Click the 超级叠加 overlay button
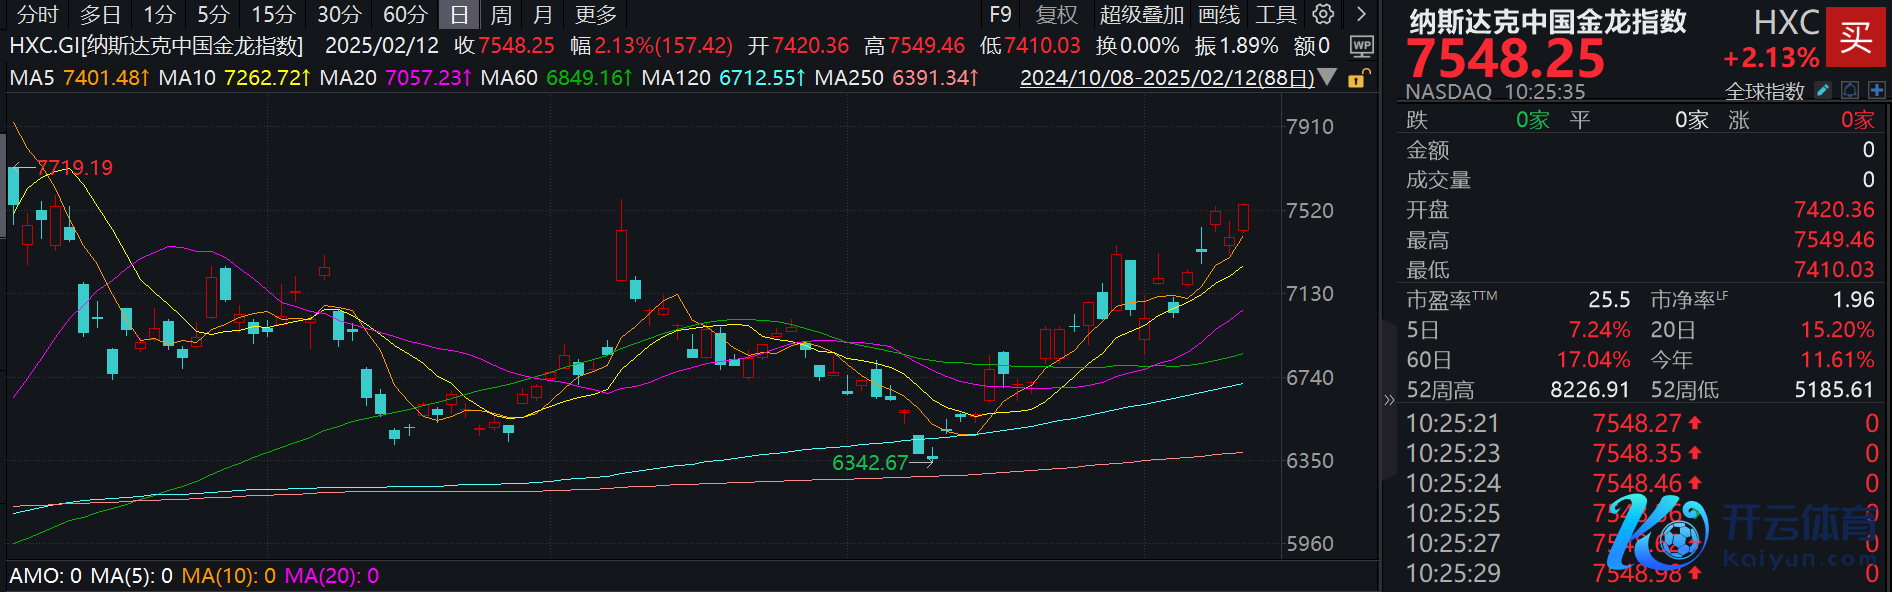1892x592 pixels. click(x=1141, y=15)
